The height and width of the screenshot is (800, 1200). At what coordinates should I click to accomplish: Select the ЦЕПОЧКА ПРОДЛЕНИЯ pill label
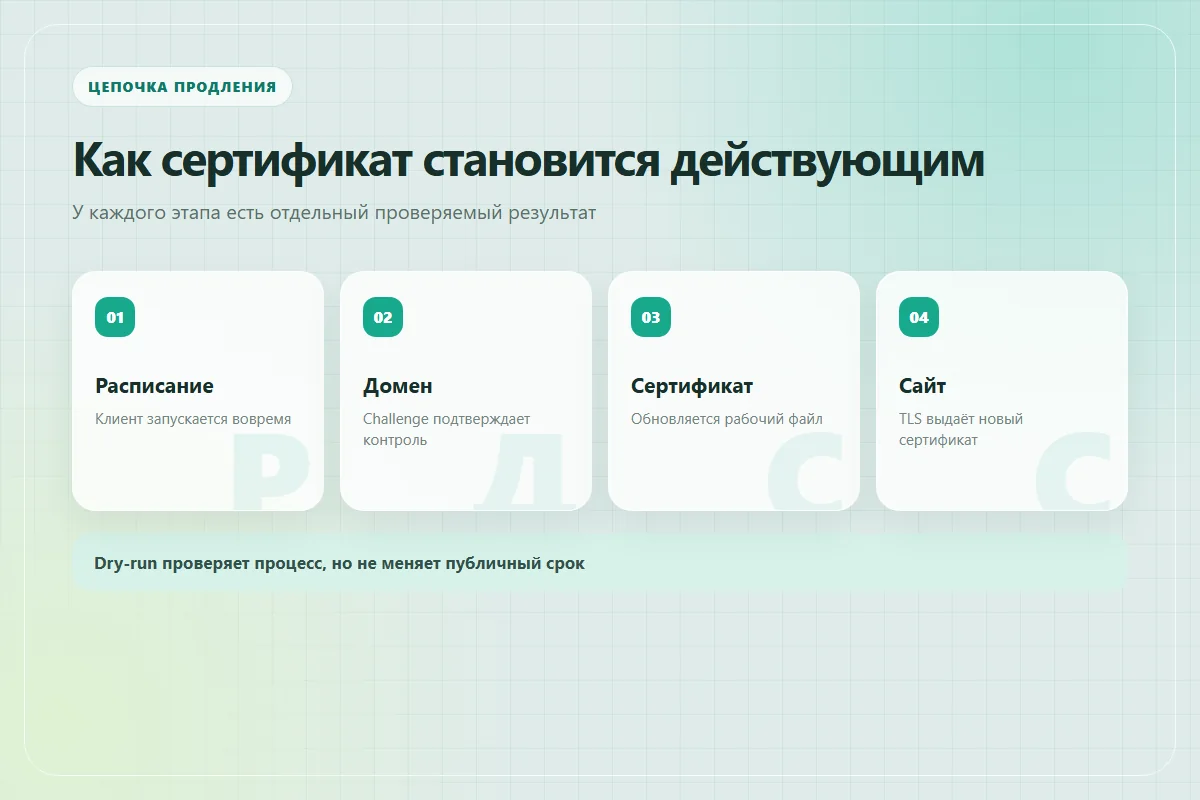[x=182, y=86]
